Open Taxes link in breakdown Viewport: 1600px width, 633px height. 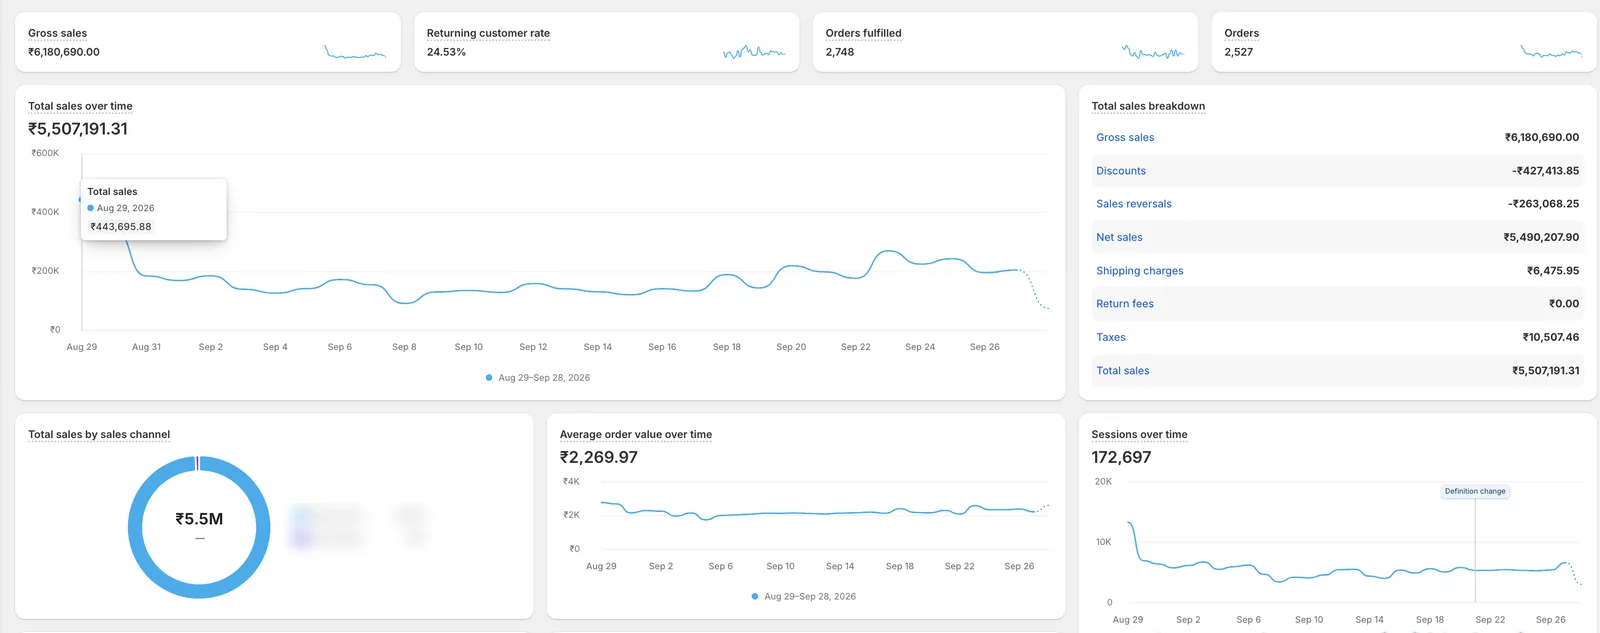click(x=1111, y=338)
